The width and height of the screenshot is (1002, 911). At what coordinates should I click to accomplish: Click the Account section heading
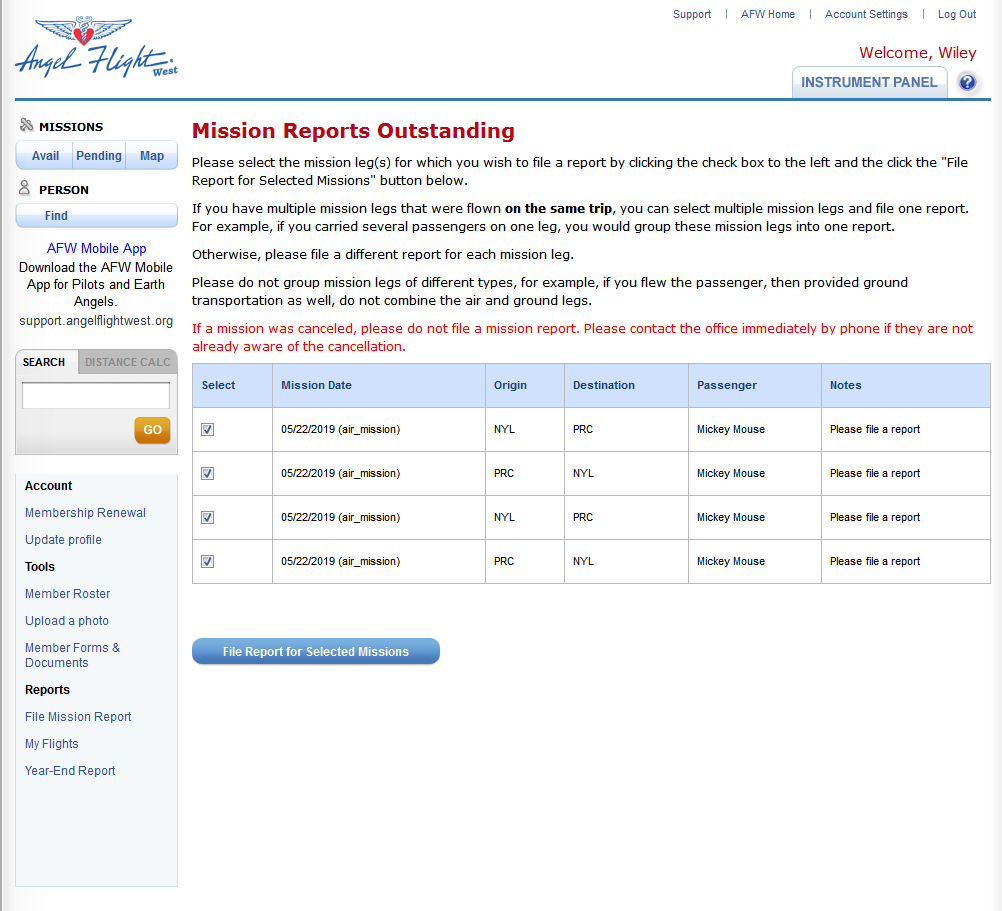pos(49,486)
